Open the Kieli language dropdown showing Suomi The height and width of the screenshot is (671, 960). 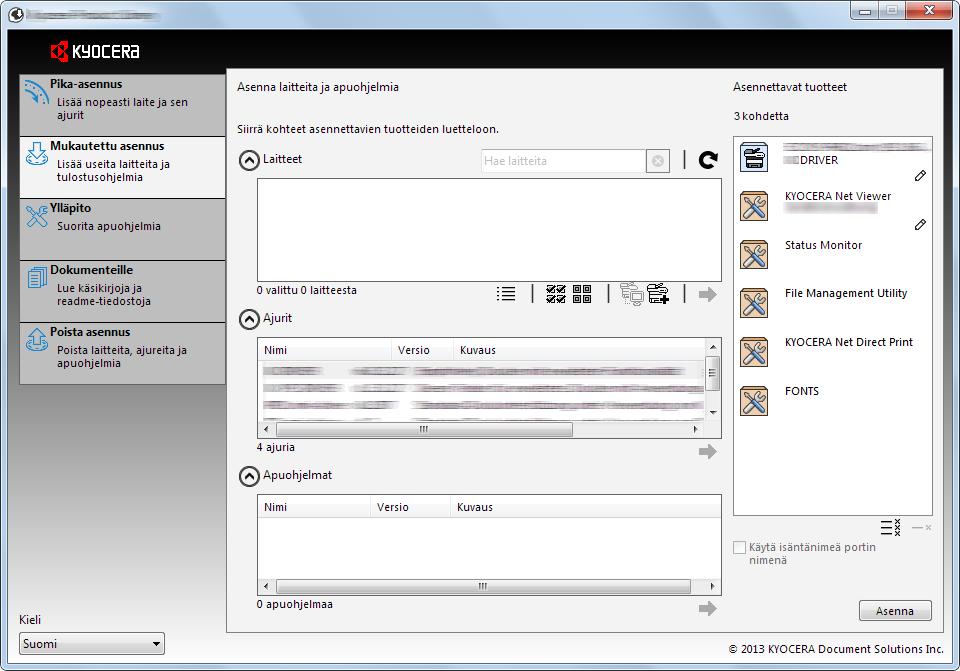coord(92,643)
